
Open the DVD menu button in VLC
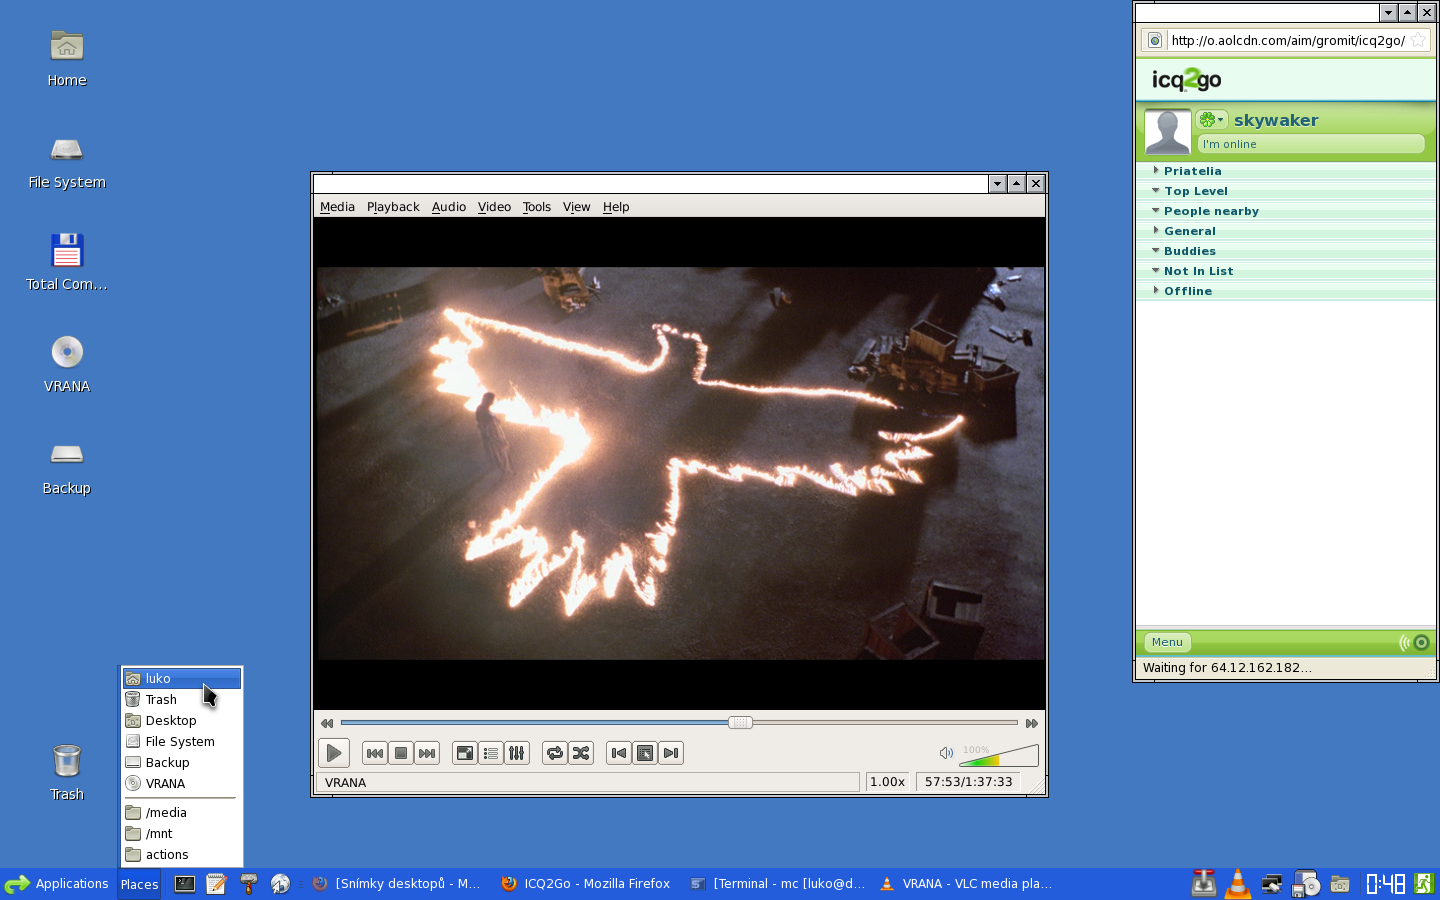[645, 753]
